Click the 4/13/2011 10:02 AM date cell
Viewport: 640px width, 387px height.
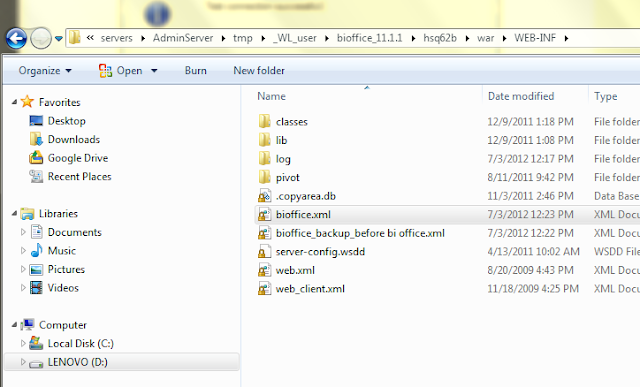[533, 251]
